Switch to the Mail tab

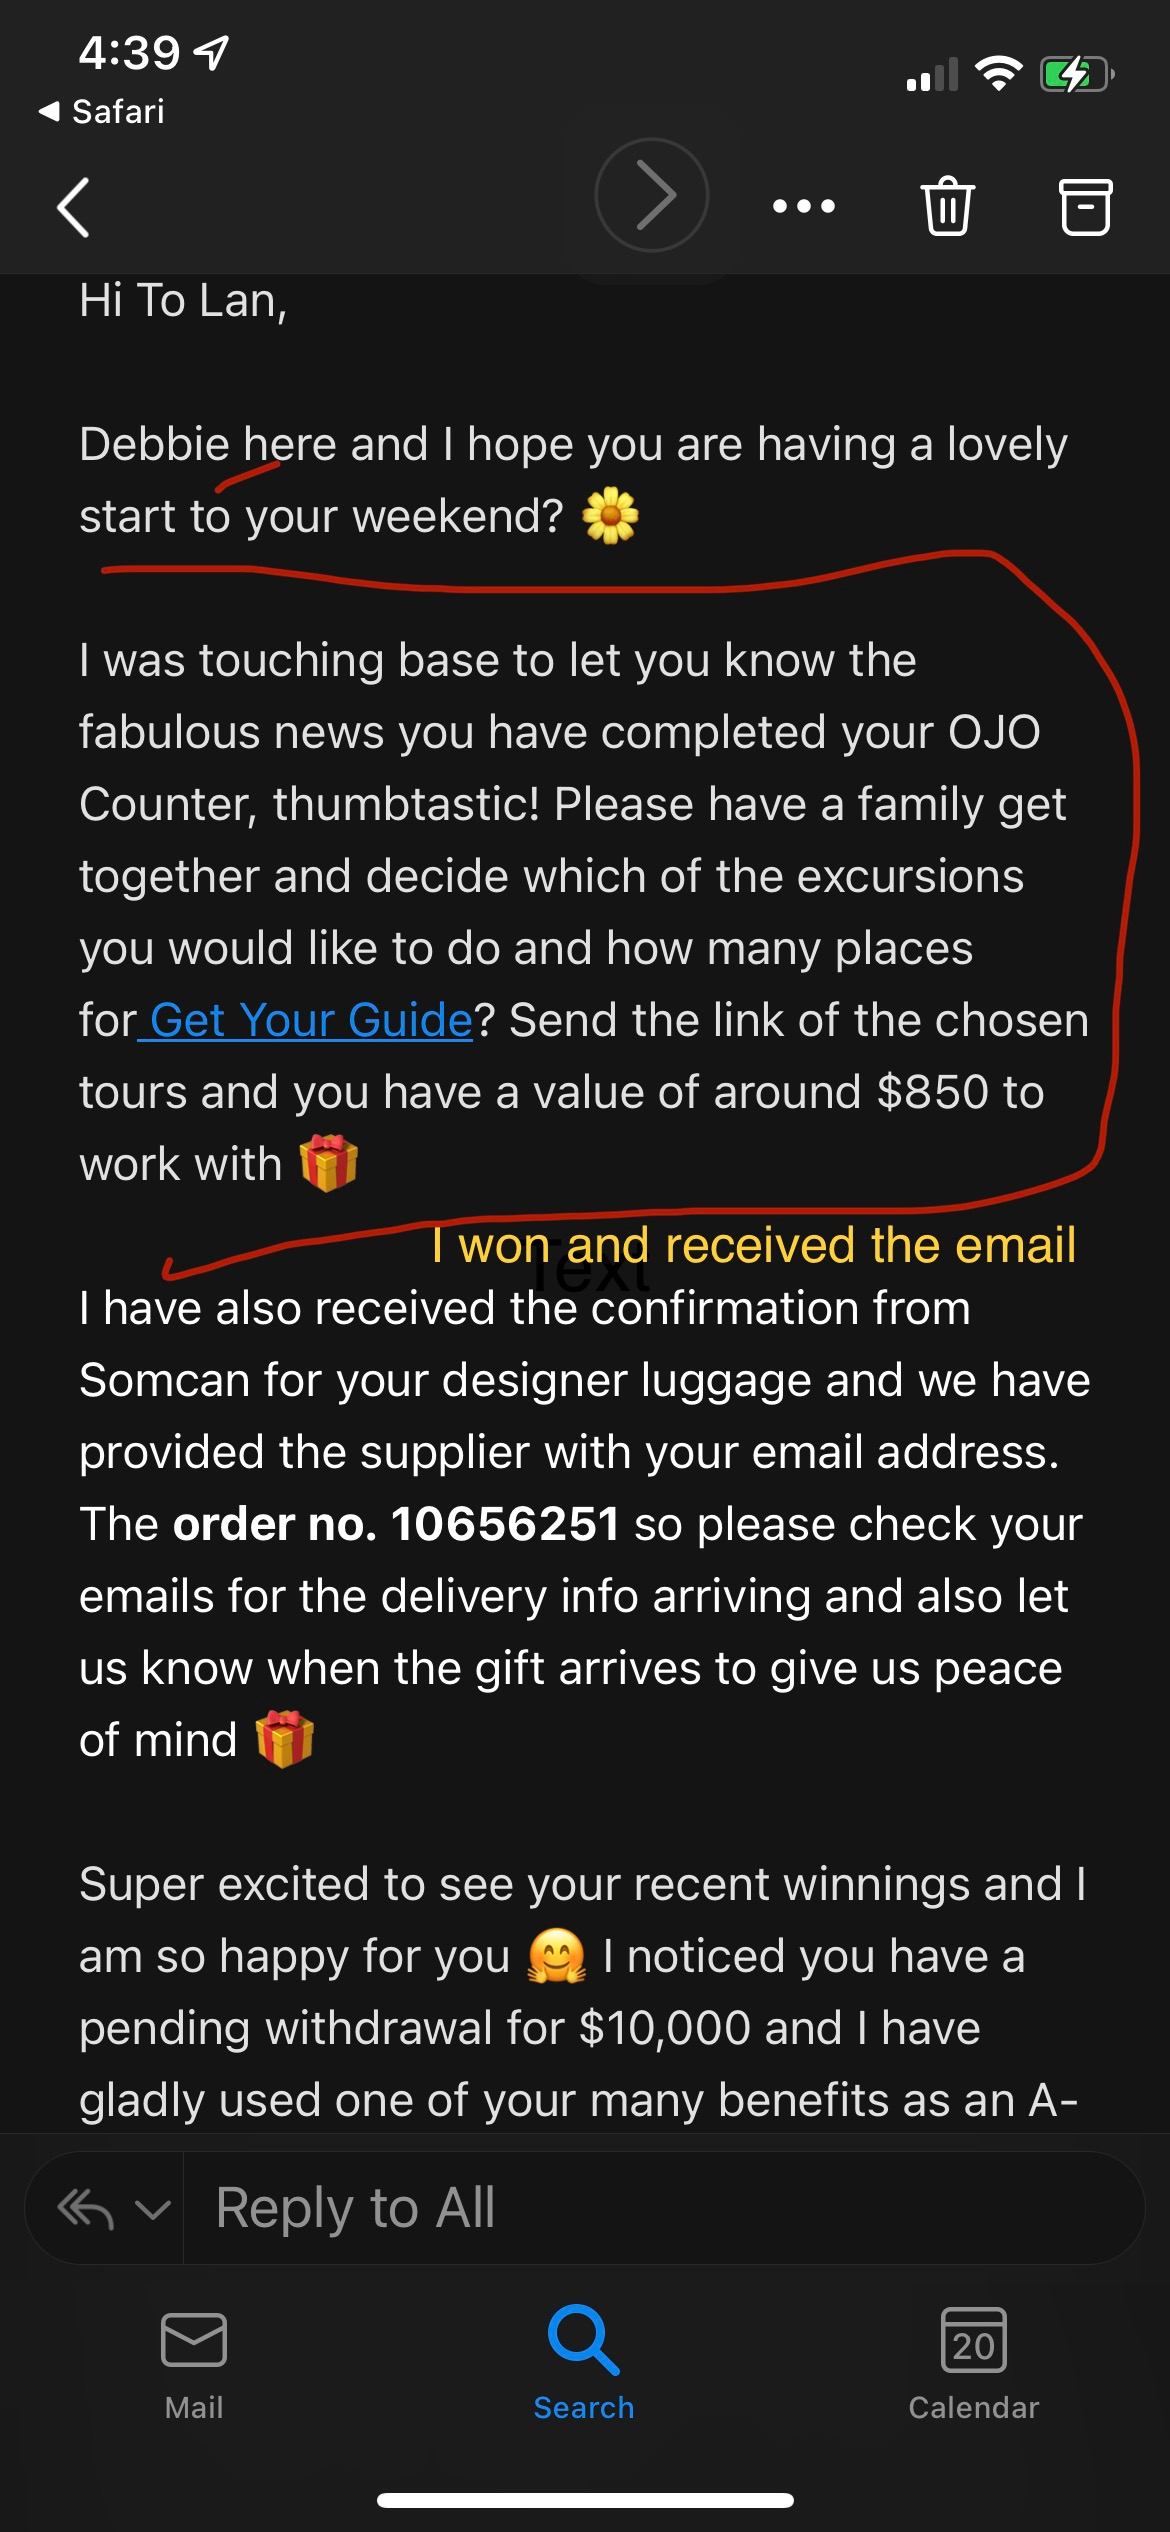[x=194, y=2364]
